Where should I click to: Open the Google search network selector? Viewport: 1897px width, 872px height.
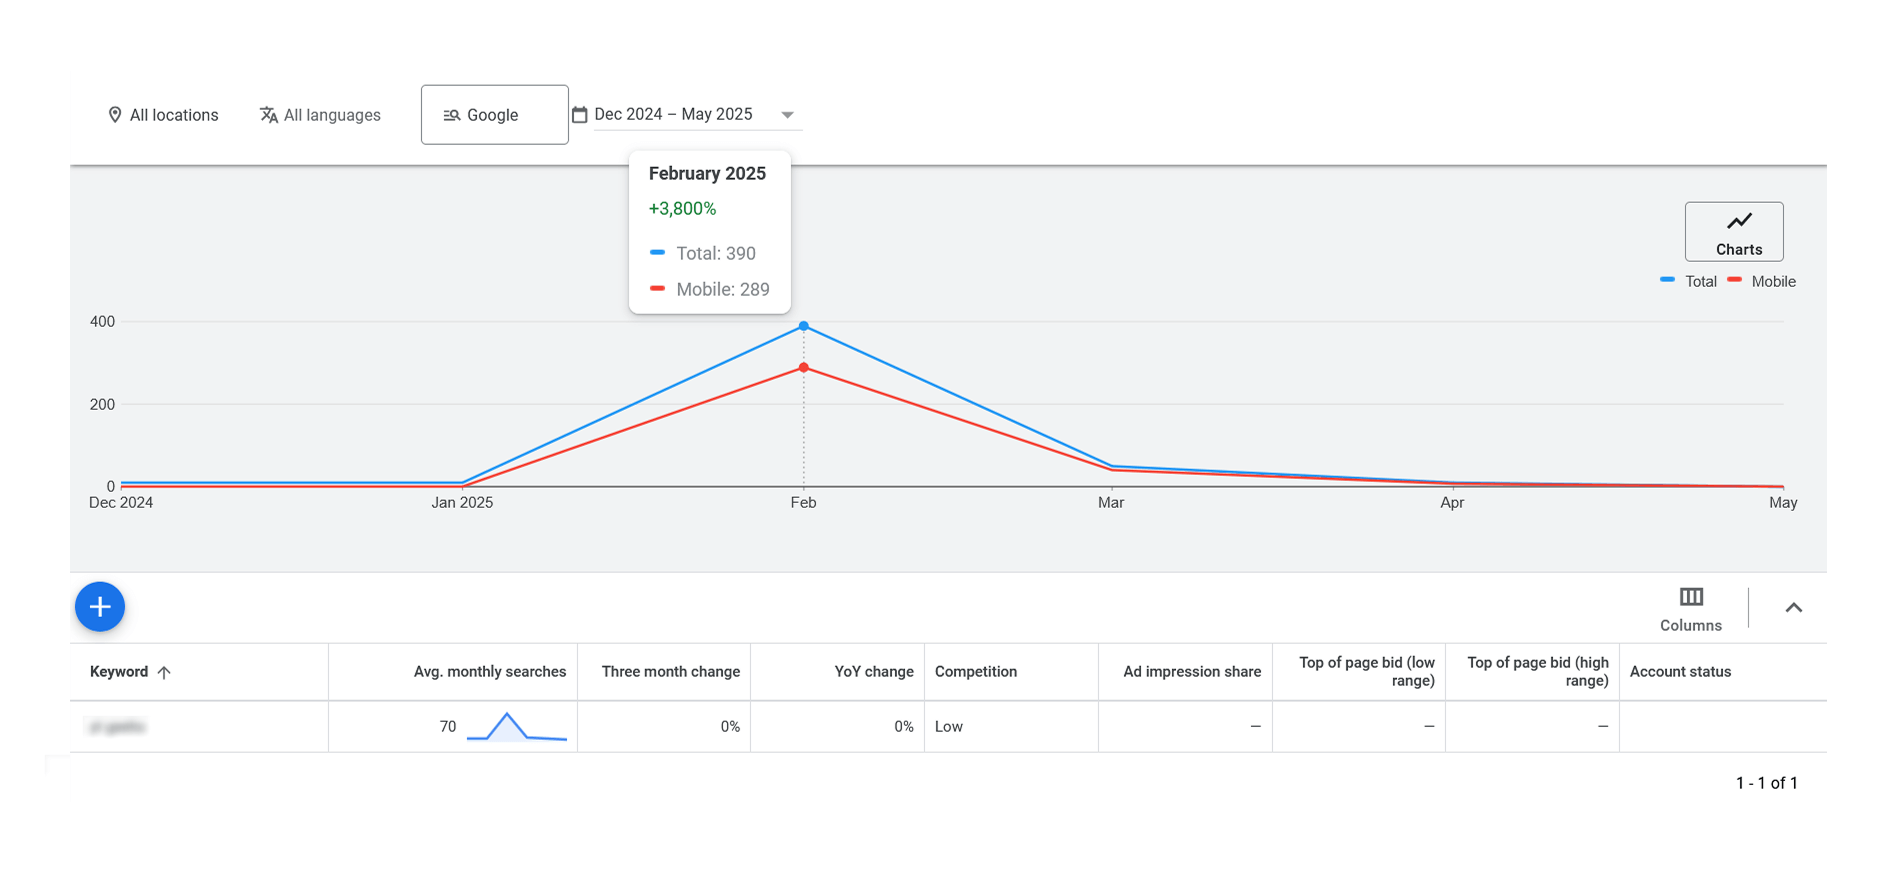point(494,115)
